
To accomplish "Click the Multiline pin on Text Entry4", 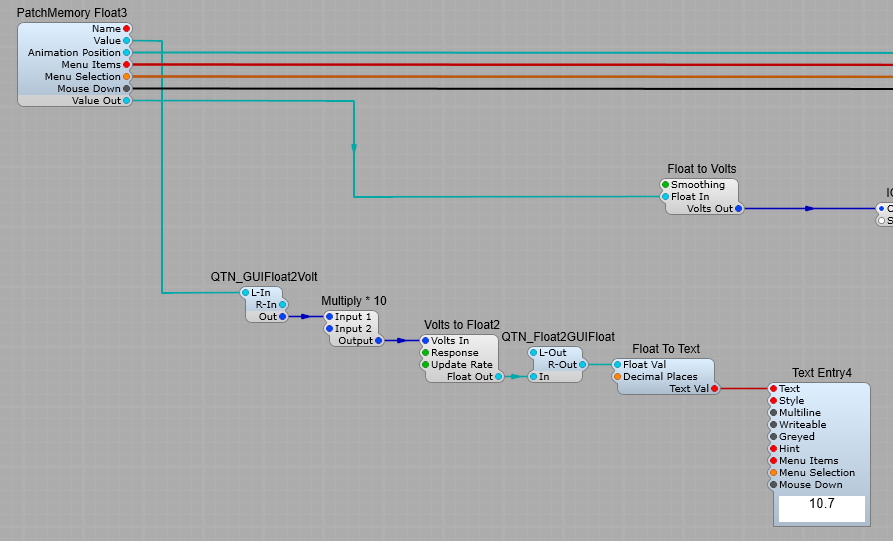I will click(x=773, y=413).
